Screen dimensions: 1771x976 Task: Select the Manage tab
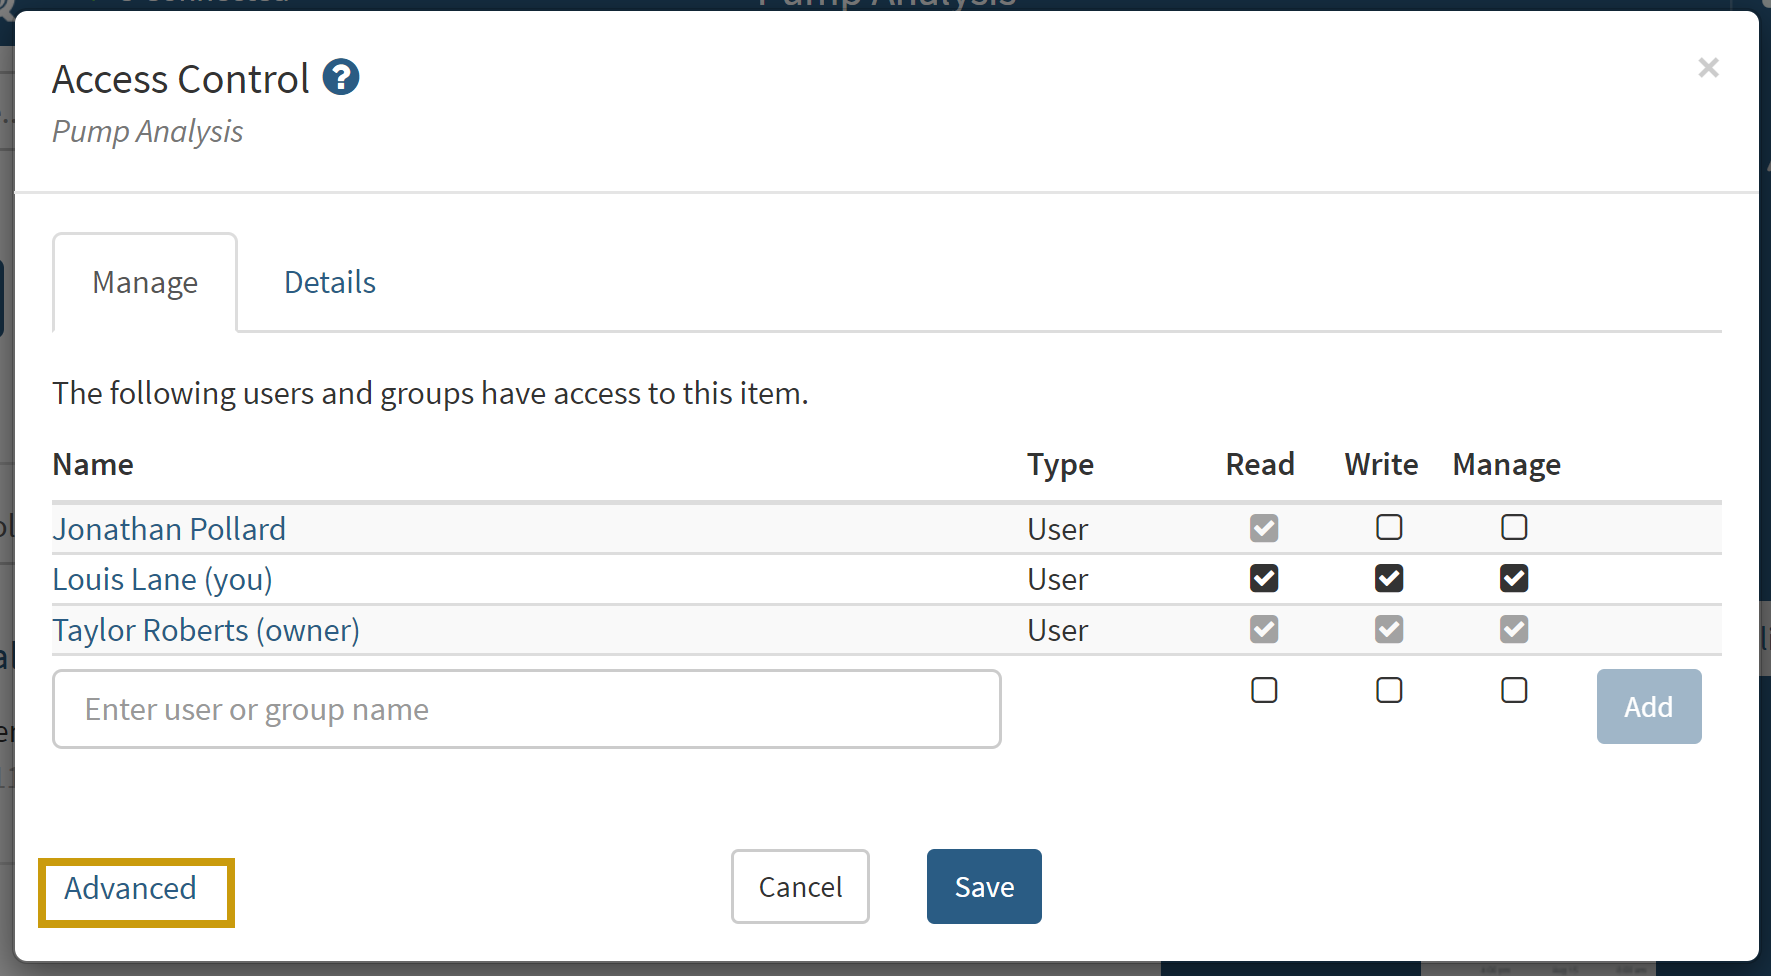coord(145,283)
